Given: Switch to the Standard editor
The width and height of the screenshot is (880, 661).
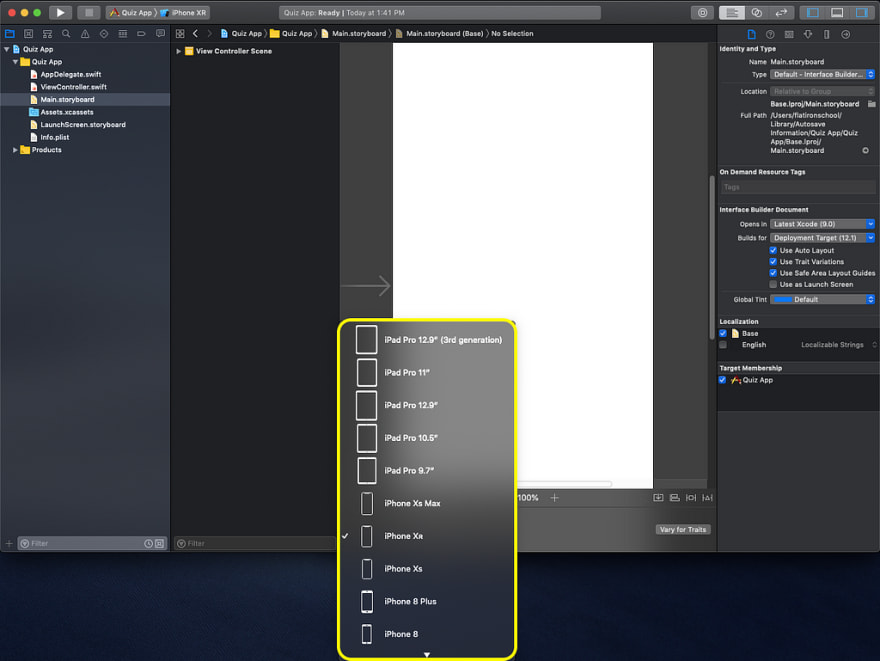Looking at the screenshot, I should pyautogui.click(x=732, y=12).
